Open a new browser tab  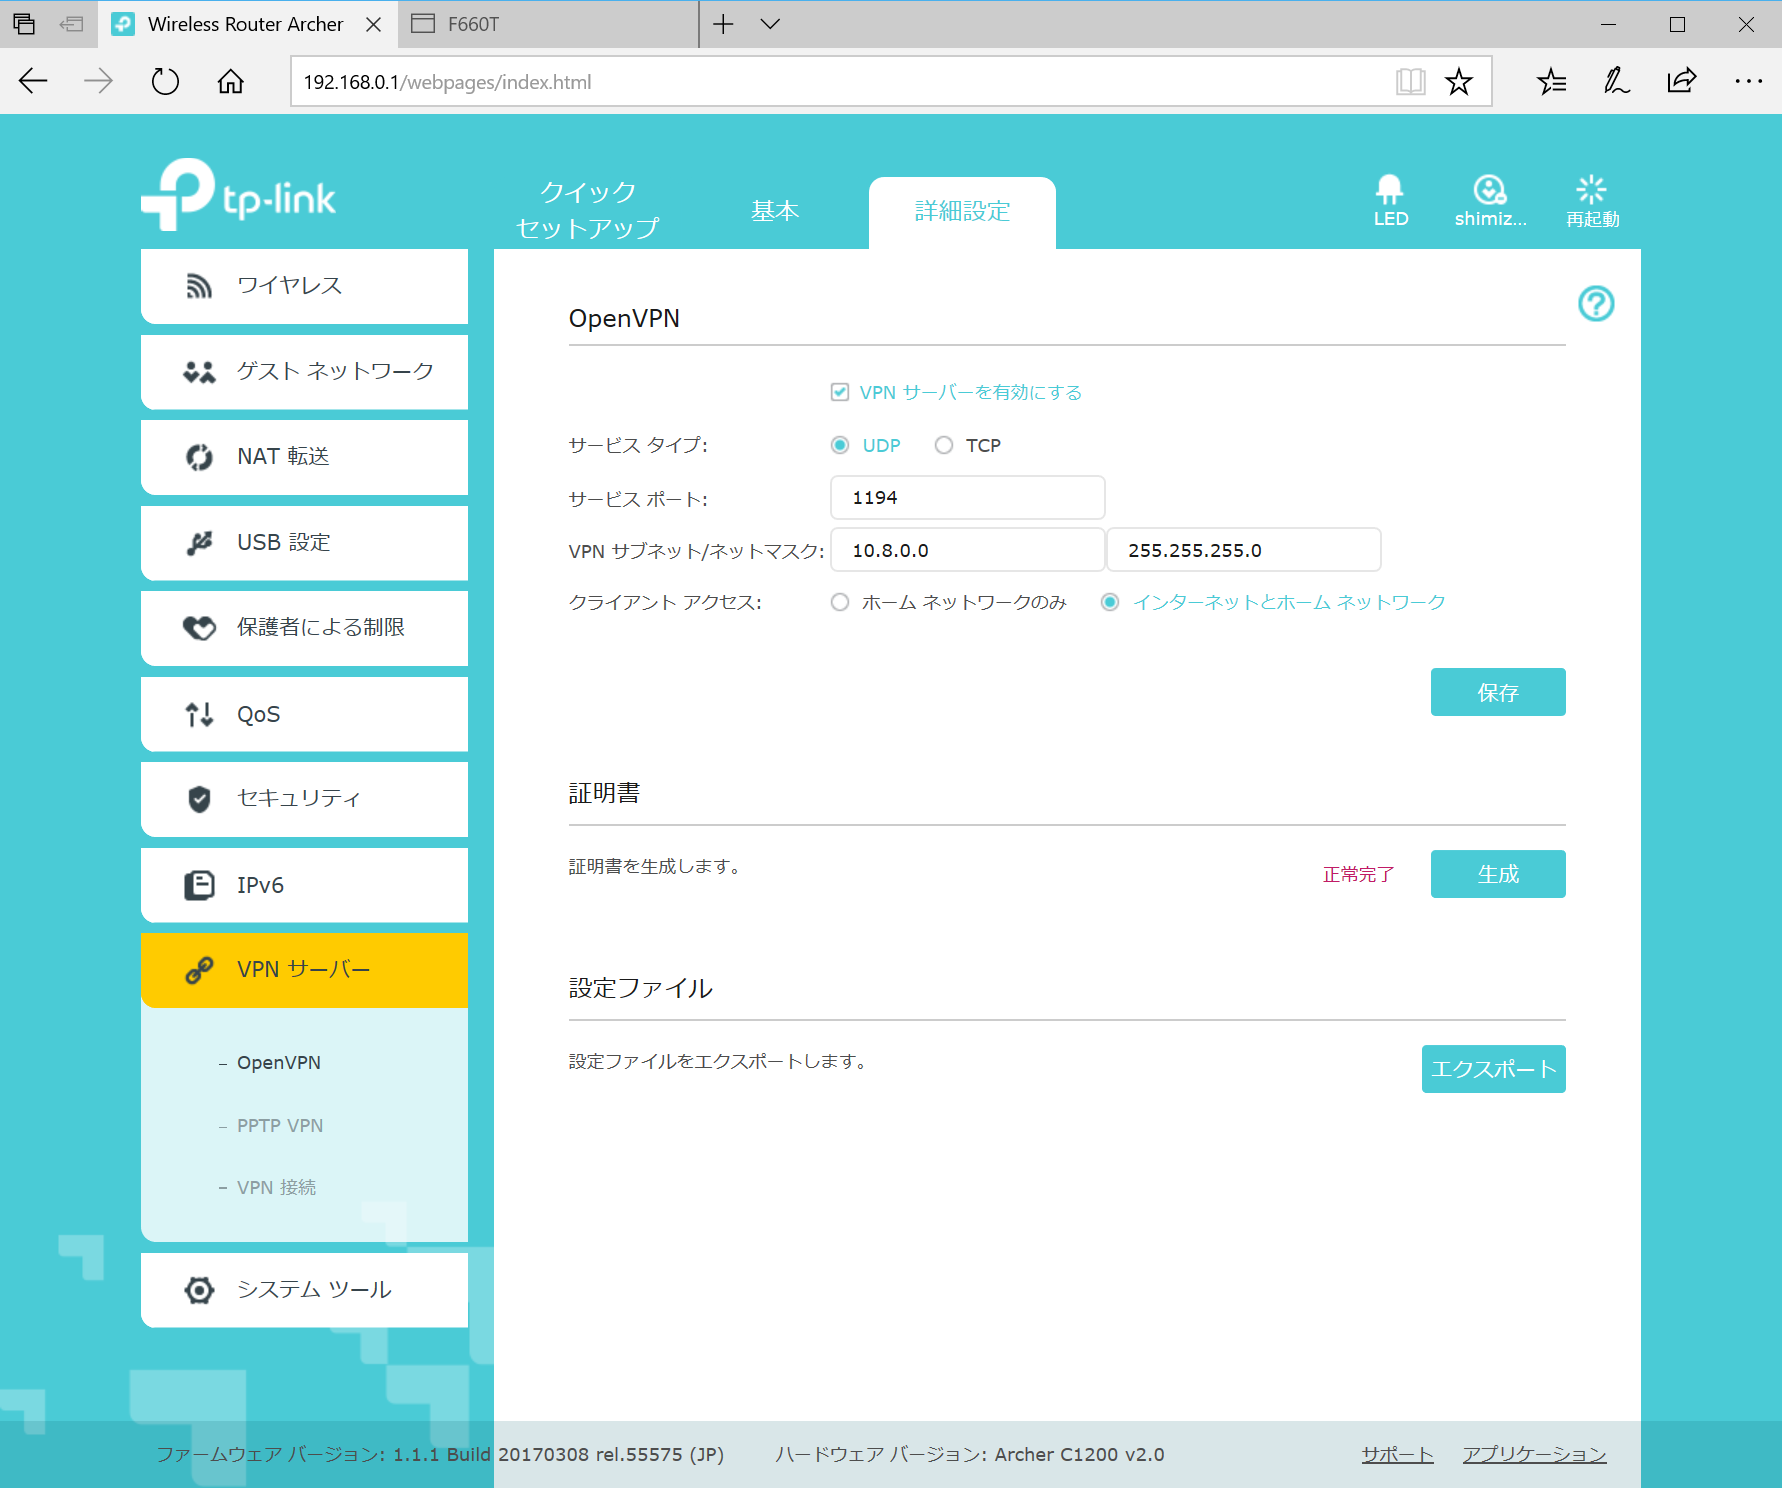tap(723, 24)
